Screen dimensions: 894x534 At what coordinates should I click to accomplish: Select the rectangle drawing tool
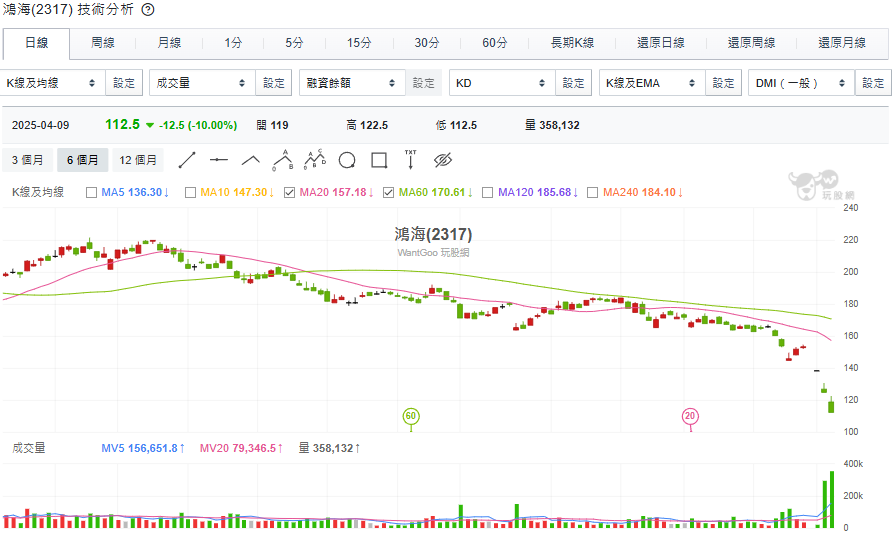tap(379, 160)
